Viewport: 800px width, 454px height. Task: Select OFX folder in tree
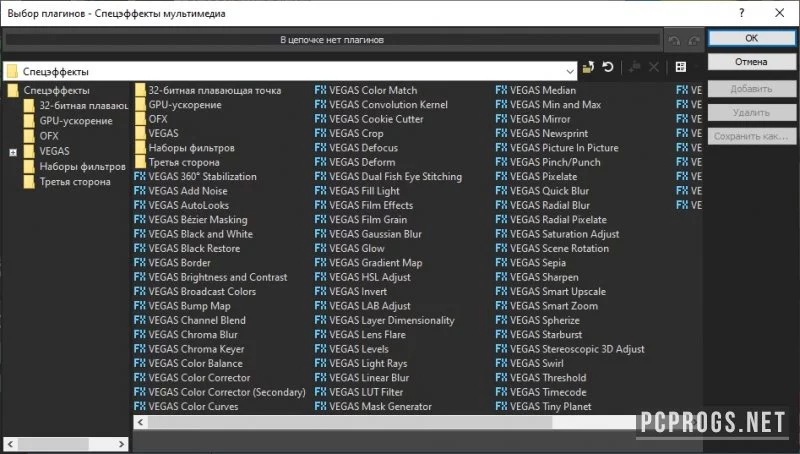41,136
